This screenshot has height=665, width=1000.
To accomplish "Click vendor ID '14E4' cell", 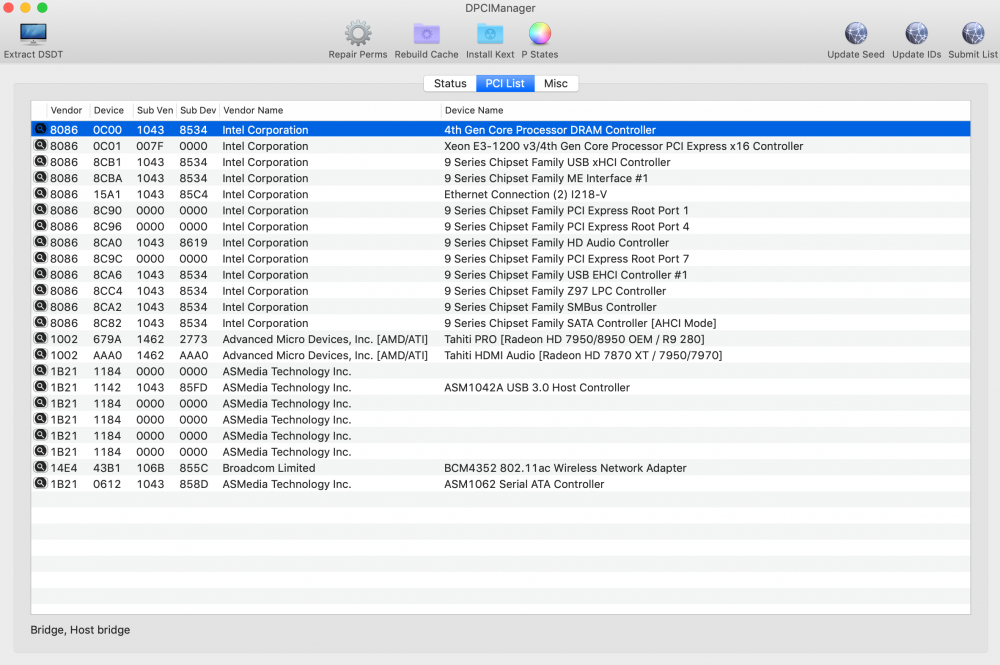I will click(x=64, y=468).
